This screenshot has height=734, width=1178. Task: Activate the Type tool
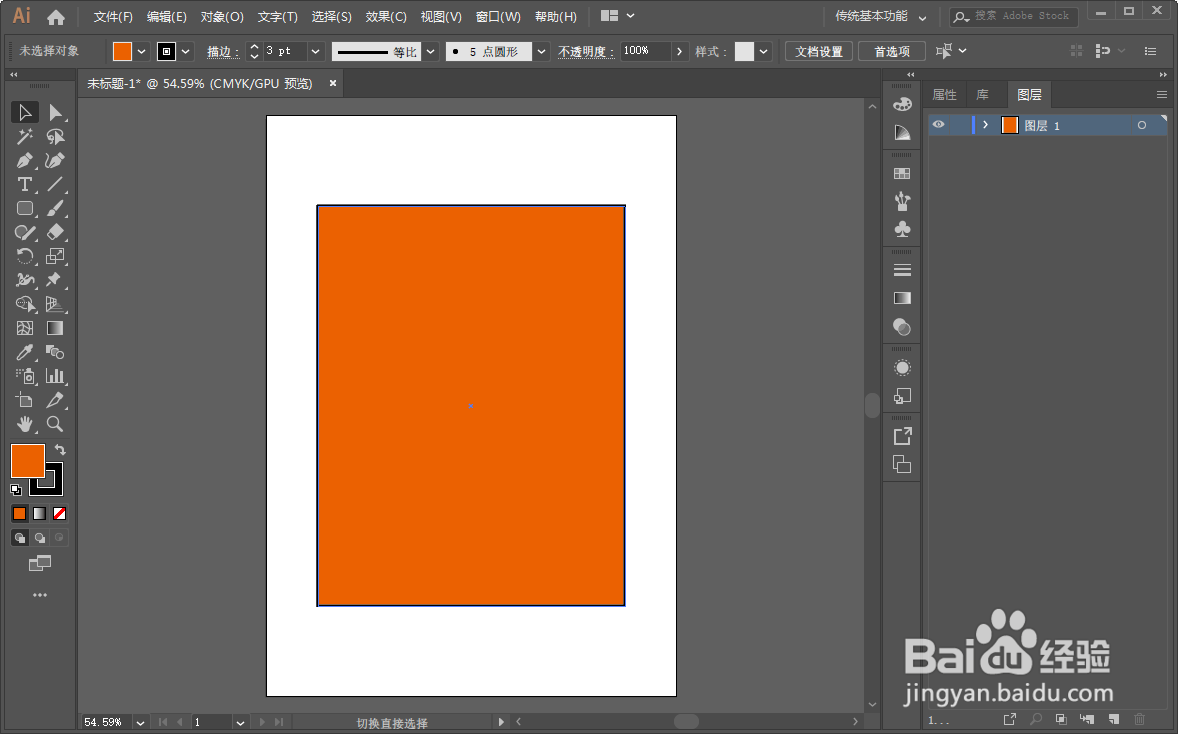tap(25, 185)
